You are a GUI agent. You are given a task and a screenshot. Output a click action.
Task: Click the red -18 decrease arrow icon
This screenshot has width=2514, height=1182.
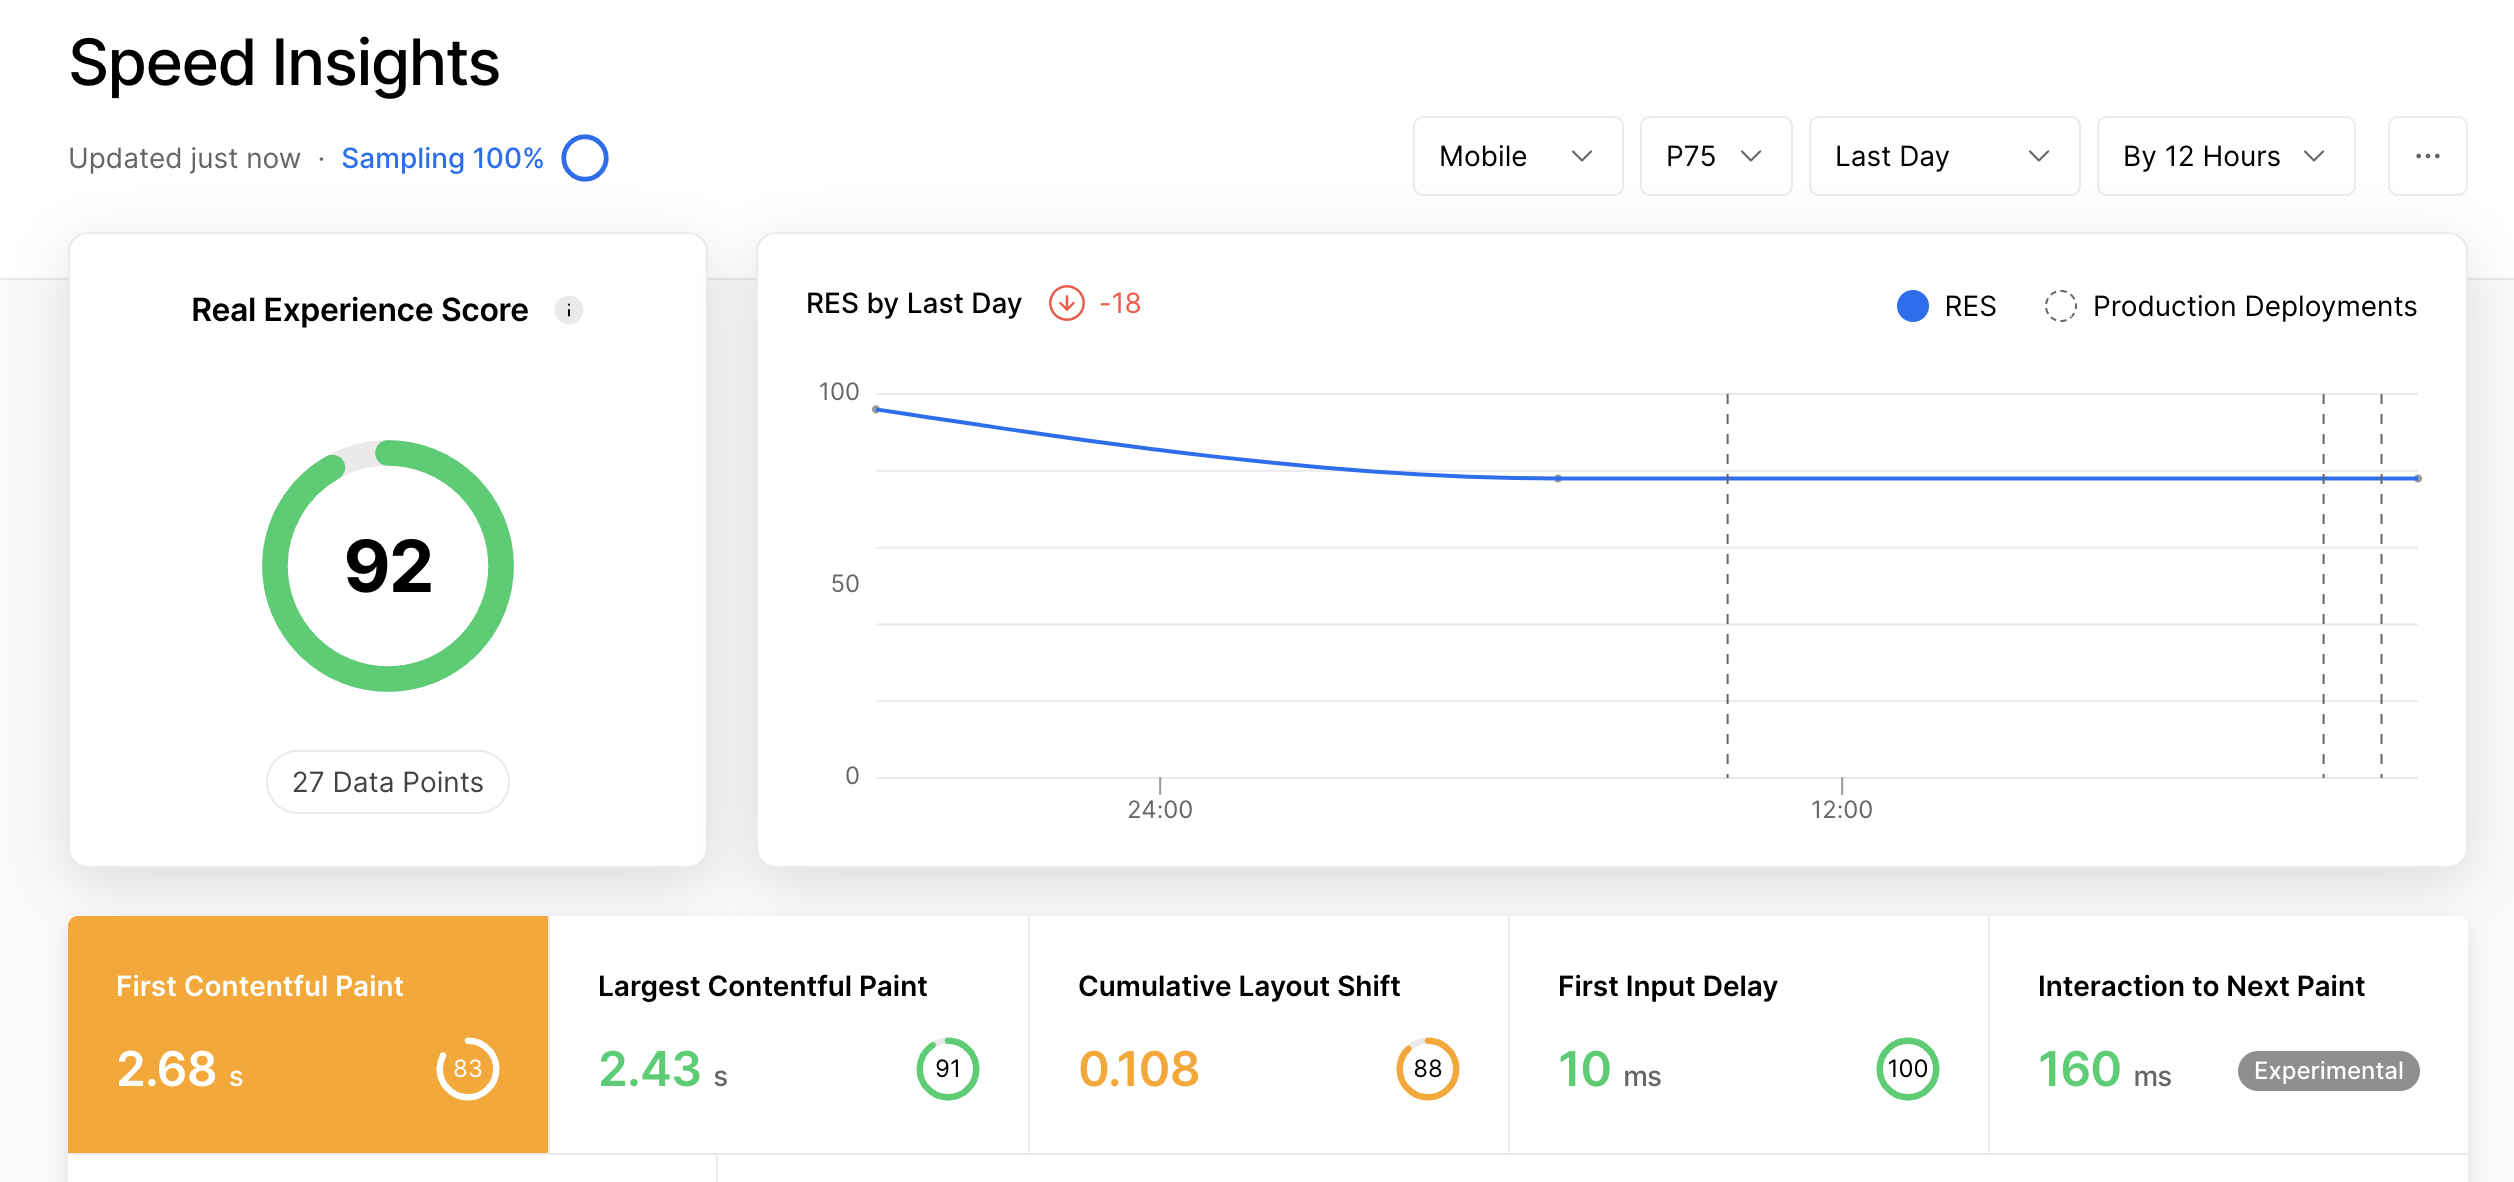pos(1068,303)
